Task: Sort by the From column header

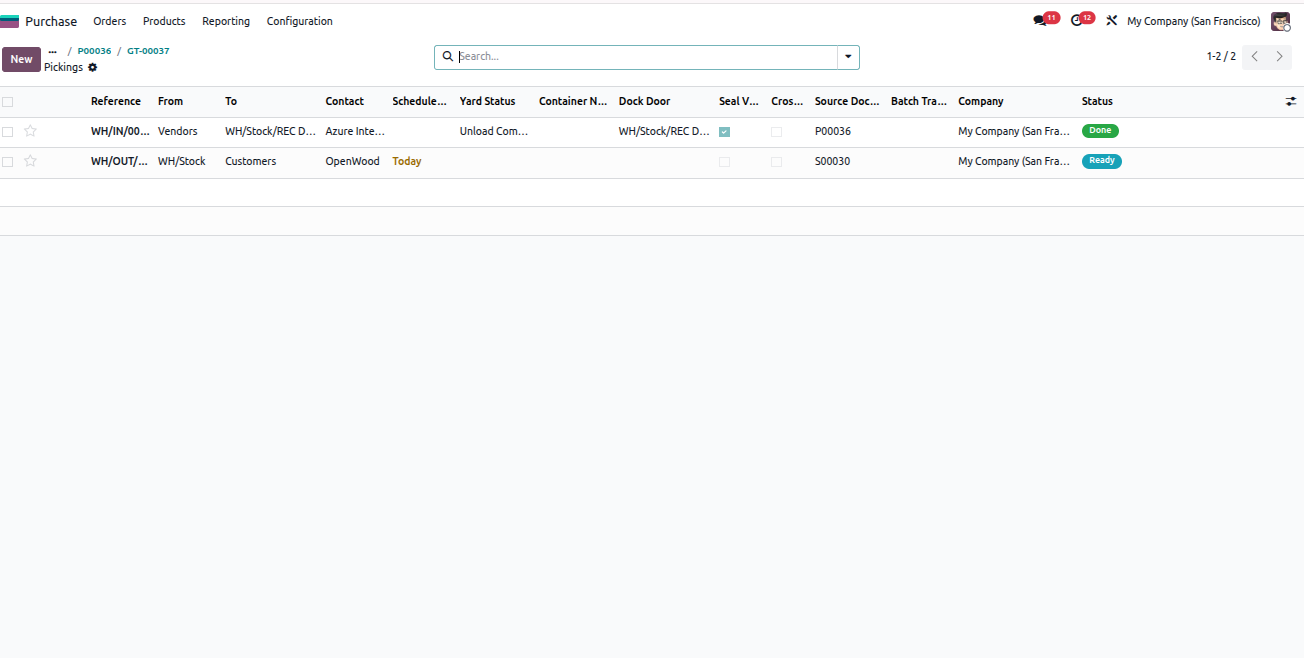Action: (171, 101)
